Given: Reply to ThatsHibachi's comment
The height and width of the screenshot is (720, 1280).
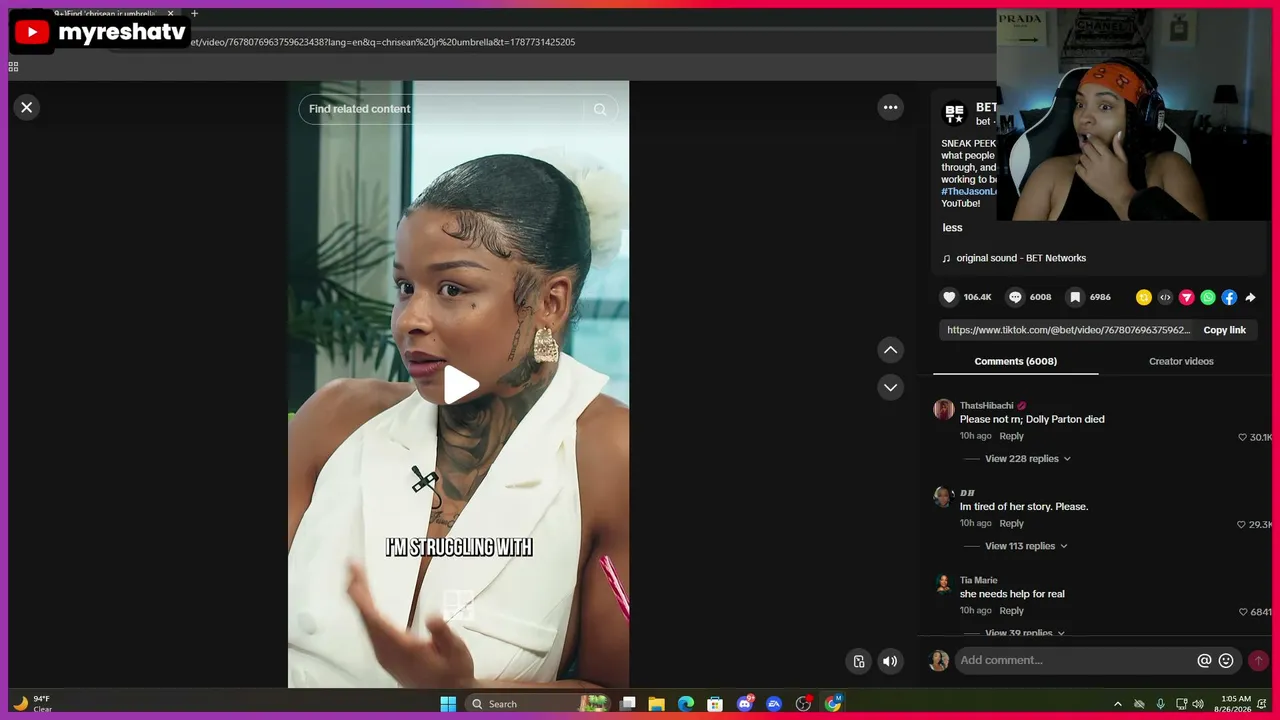Looking at the screenshot, I should [x=1011, y=436].
